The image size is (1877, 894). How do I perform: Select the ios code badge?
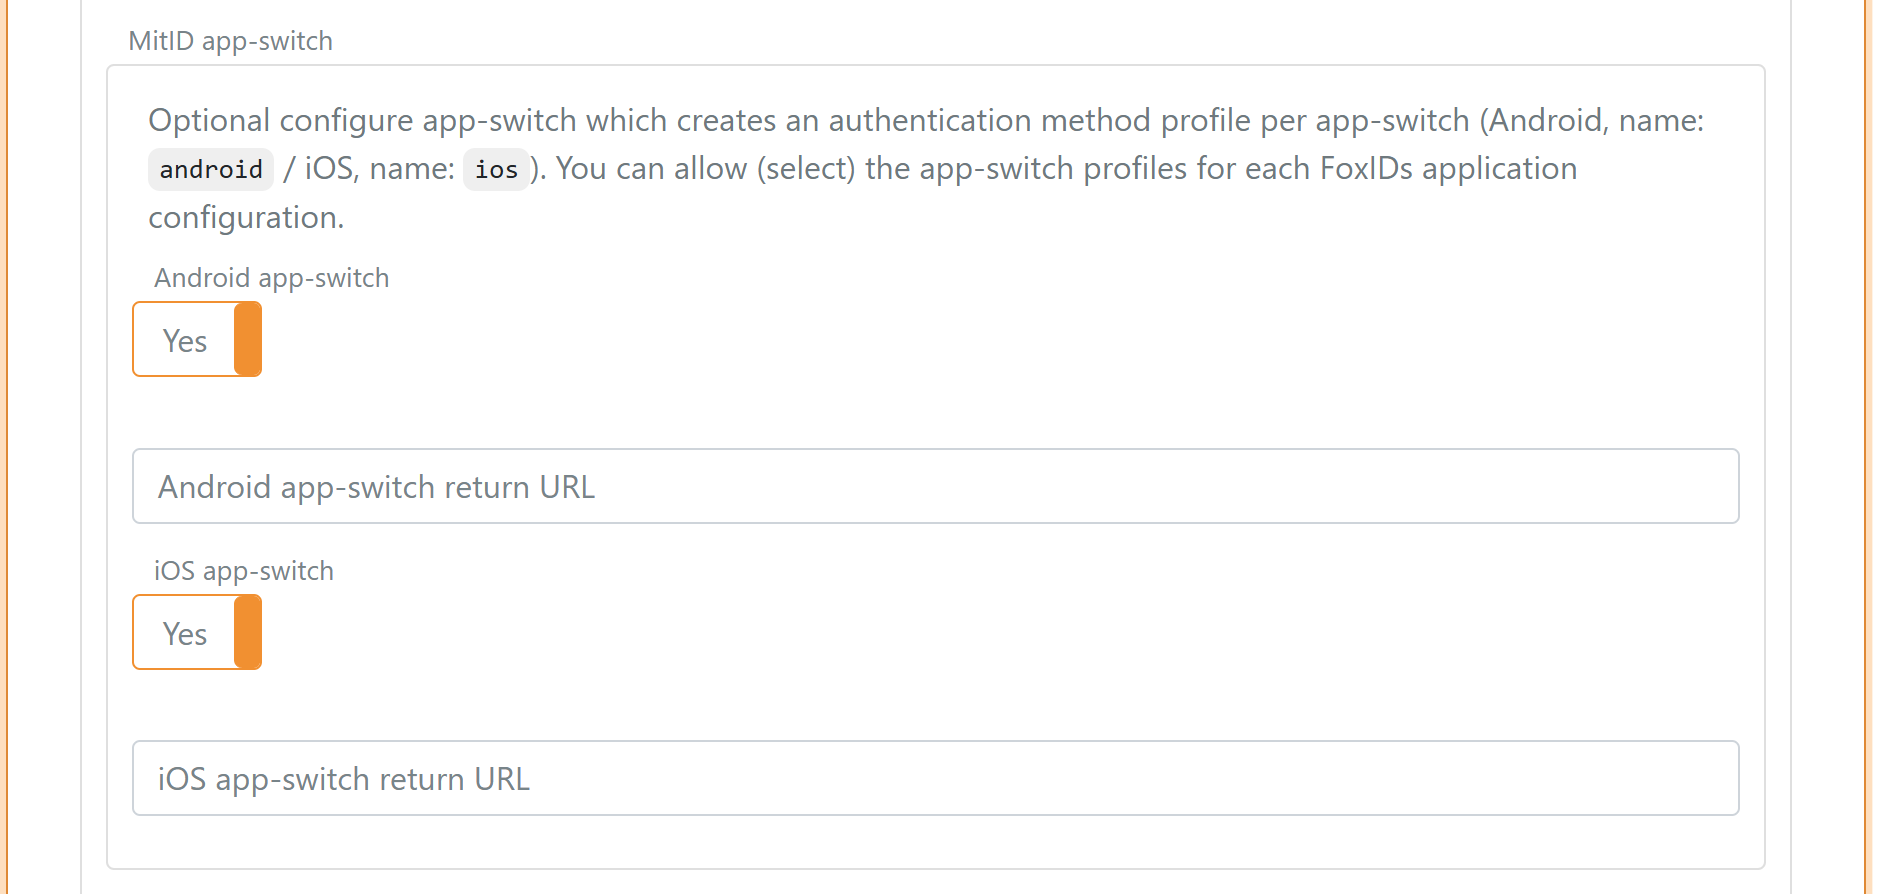(x=496, y=168)
